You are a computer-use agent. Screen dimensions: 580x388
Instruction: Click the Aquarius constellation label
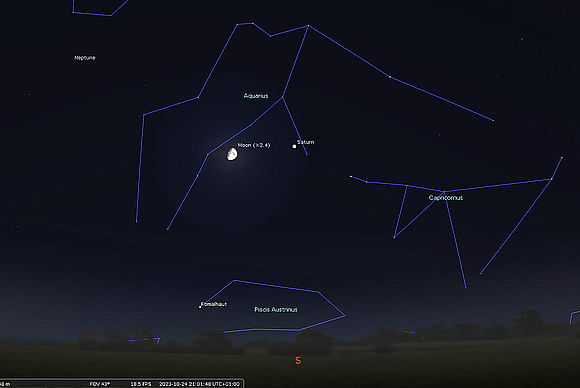pos(256,96)
